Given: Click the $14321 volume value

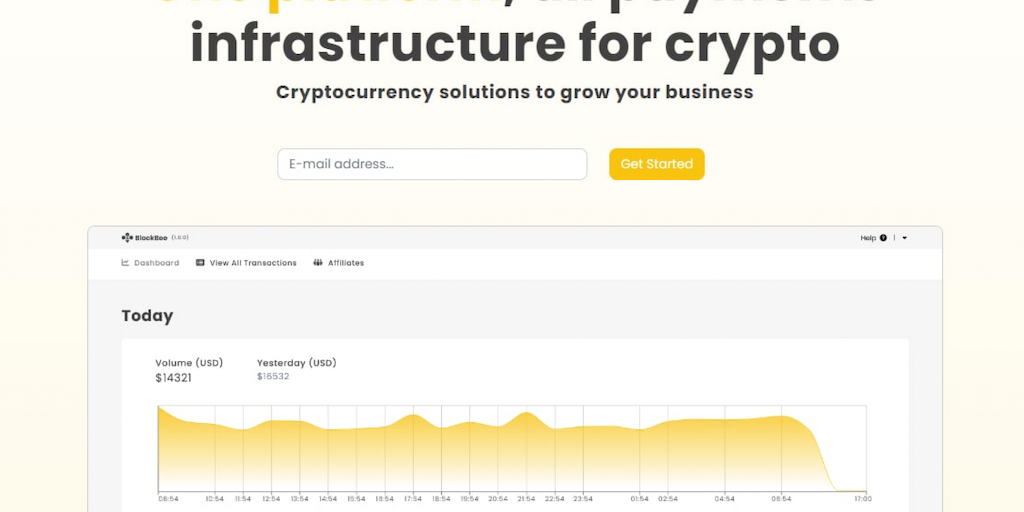Looking at the screenshot, I should (x=174, y=378).
